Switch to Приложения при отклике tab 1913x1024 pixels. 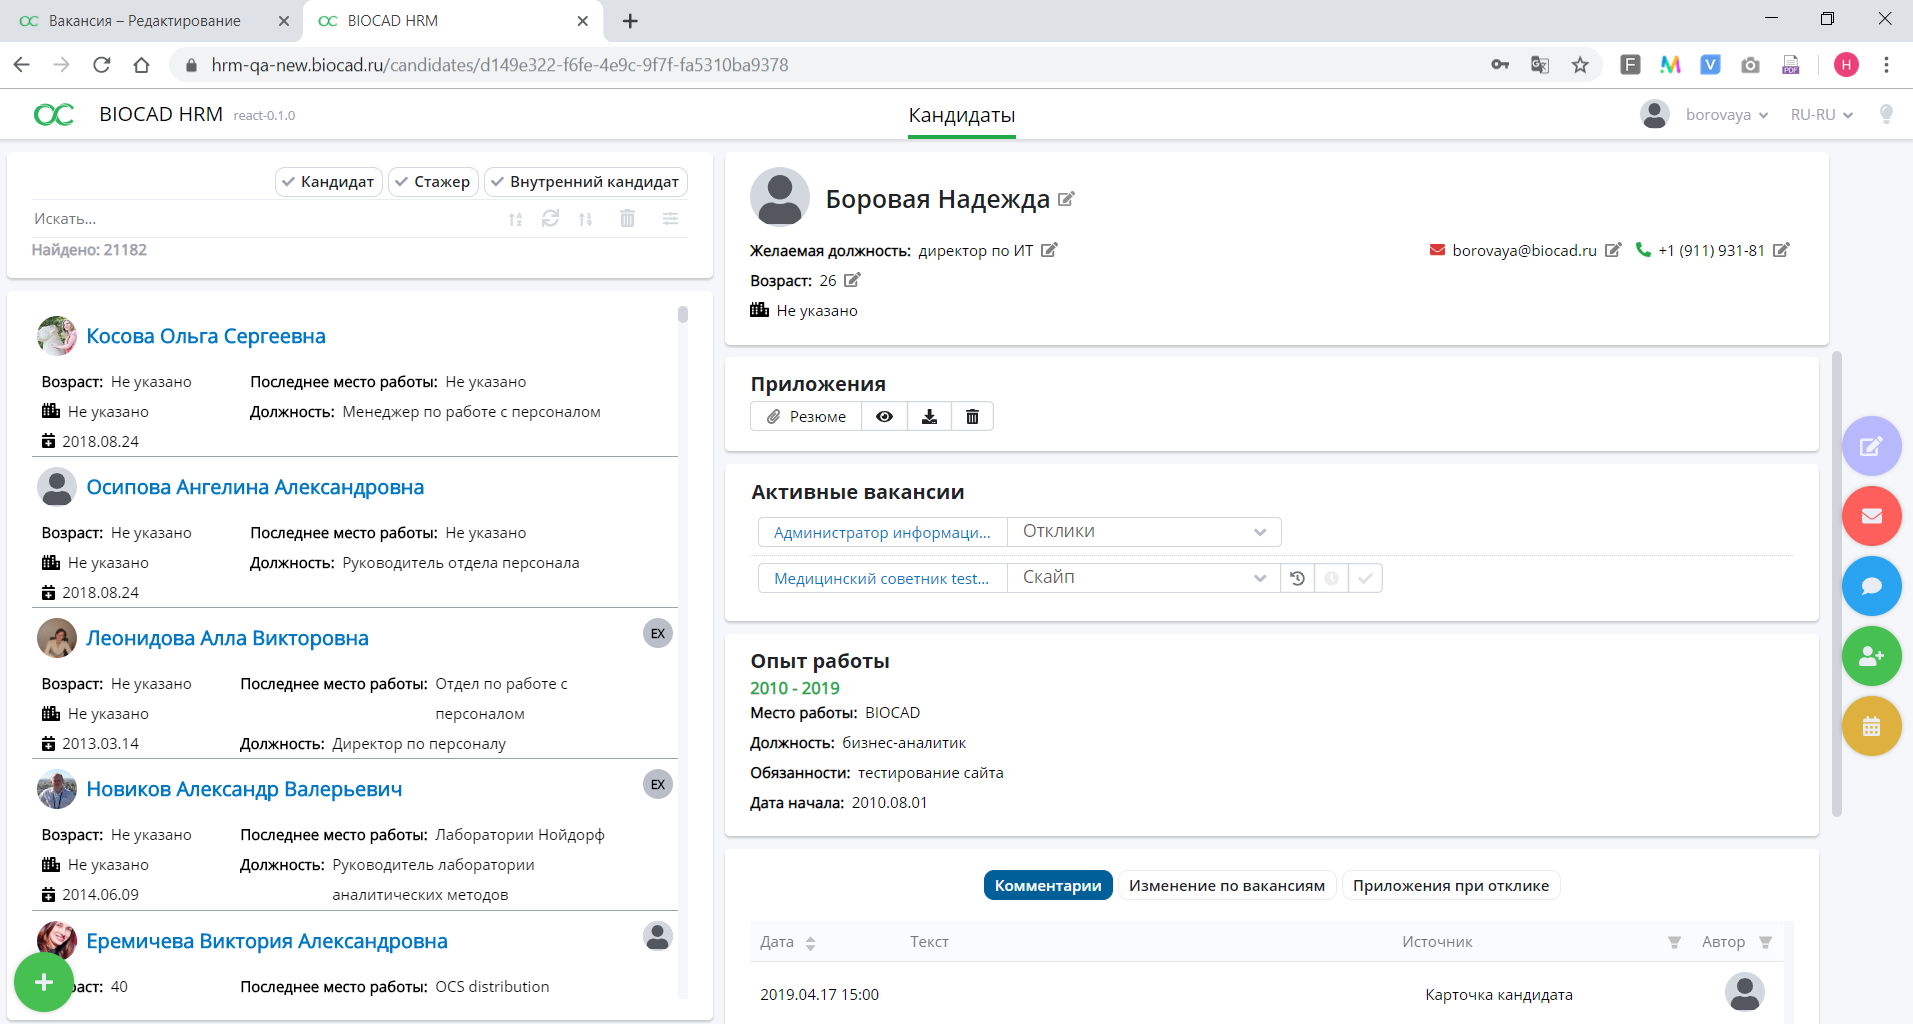click(1450, 886)
